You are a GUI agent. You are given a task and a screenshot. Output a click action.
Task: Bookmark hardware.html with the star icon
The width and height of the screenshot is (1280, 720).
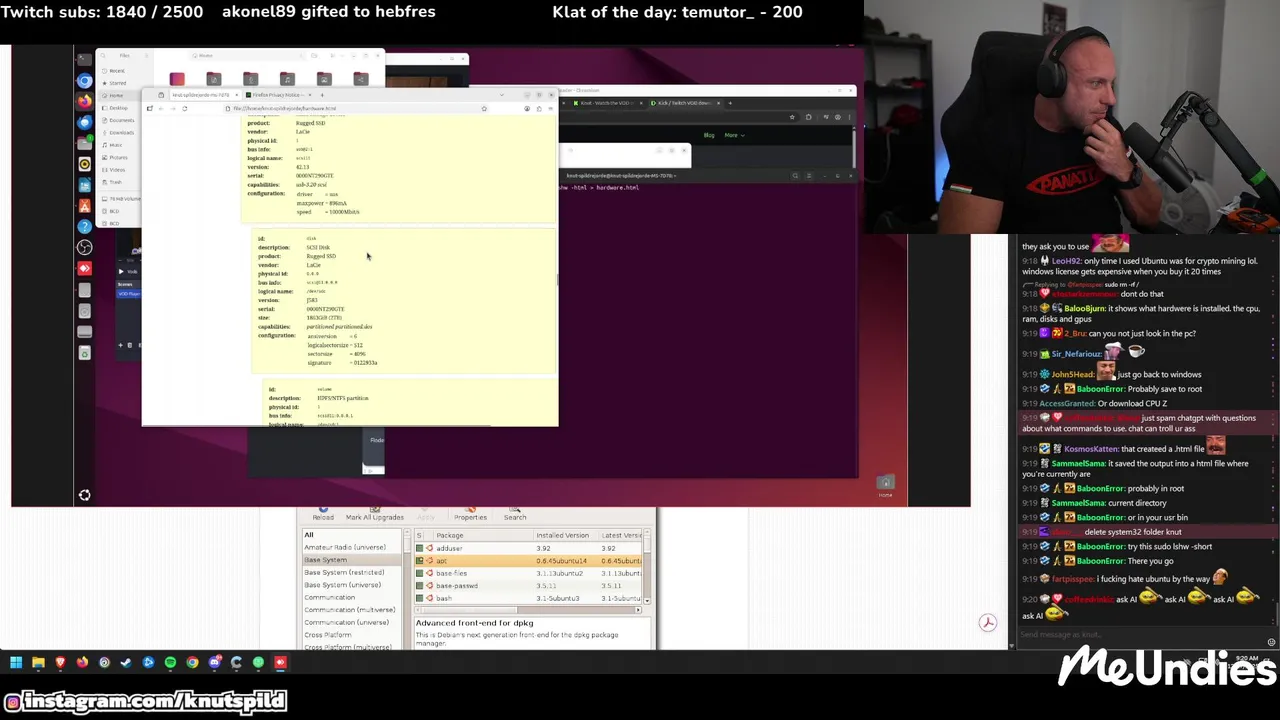point(484,108)
